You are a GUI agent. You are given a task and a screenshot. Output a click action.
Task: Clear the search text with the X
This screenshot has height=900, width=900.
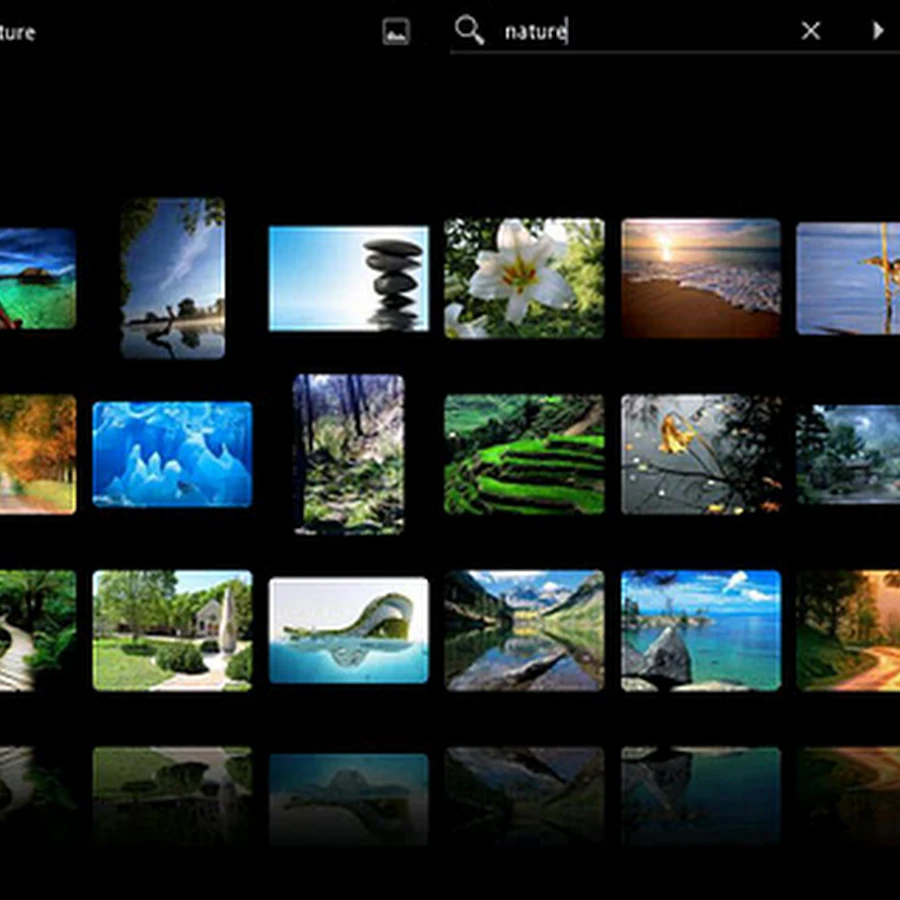(x=810, y=30)
